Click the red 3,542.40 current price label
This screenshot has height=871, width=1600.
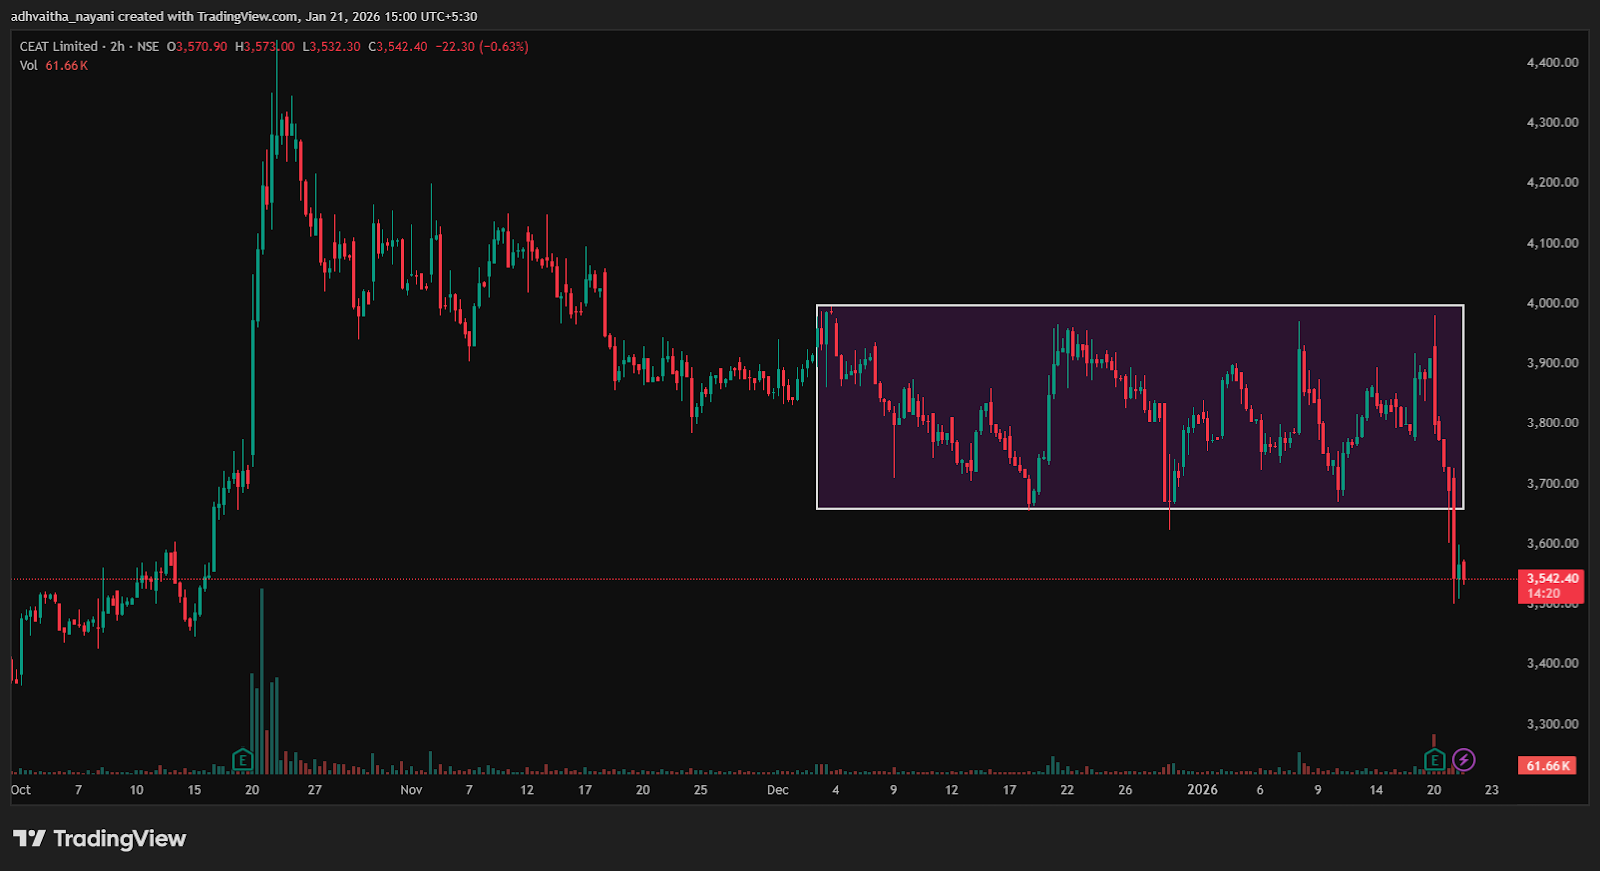[x=1551, y=579]
